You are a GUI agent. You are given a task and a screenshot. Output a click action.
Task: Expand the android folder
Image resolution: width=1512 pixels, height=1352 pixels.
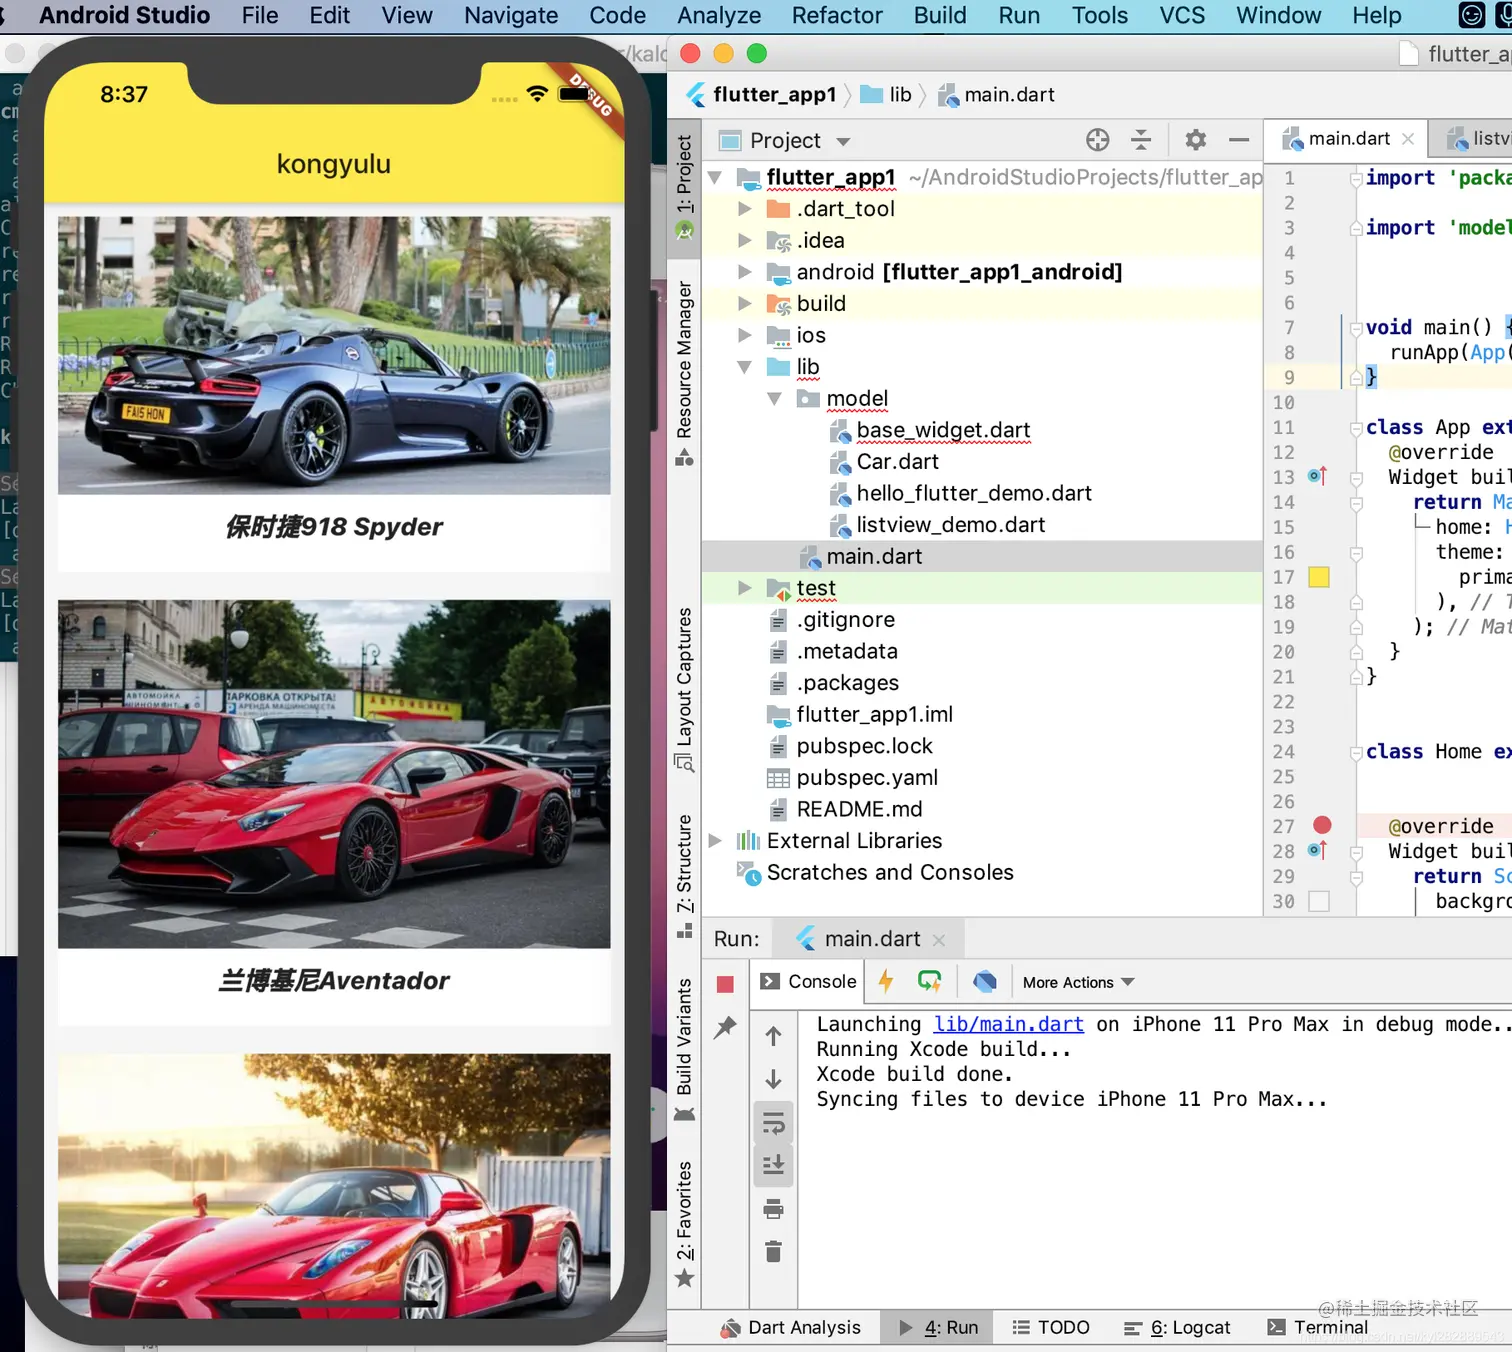[744, 271]
